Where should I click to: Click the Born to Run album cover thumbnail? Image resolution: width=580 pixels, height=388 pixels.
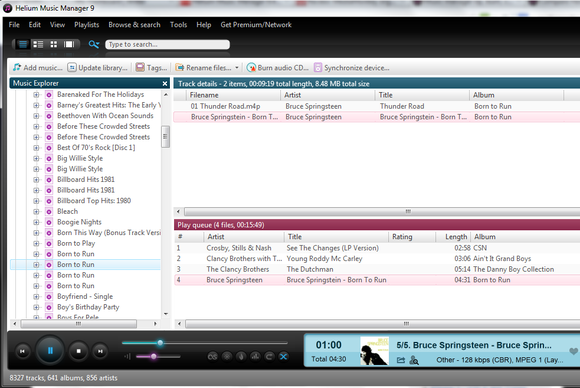[374, 351]
